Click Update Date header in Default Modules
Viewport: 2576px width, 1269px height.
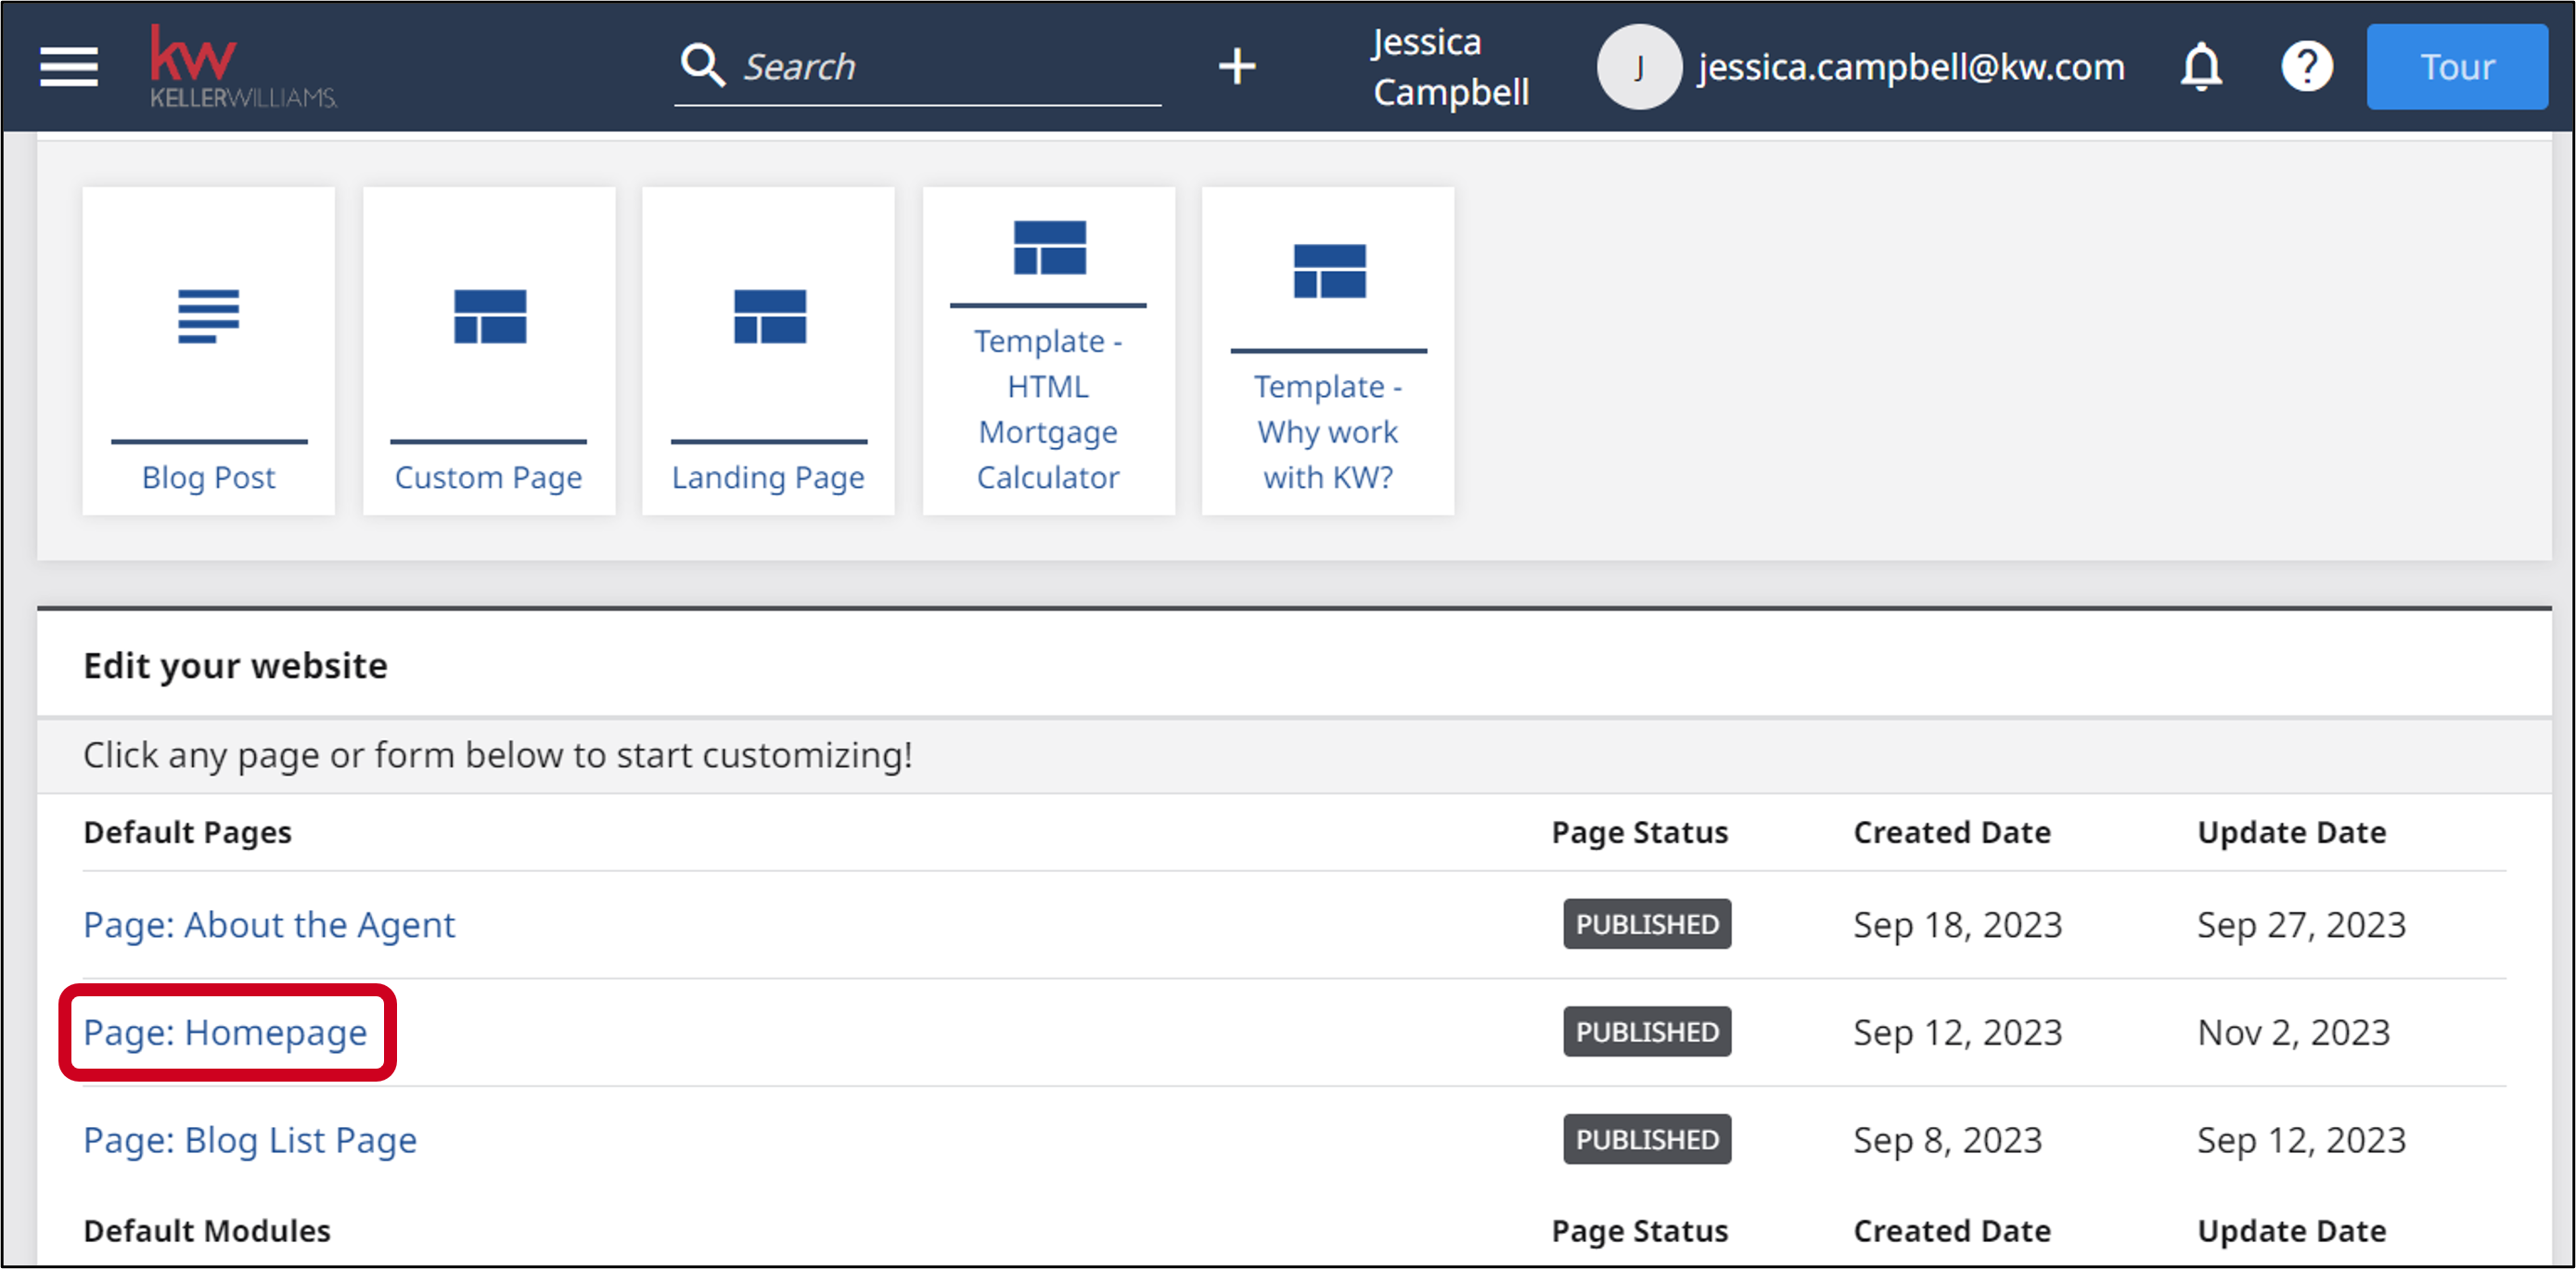click(x=2292, y=1230)
